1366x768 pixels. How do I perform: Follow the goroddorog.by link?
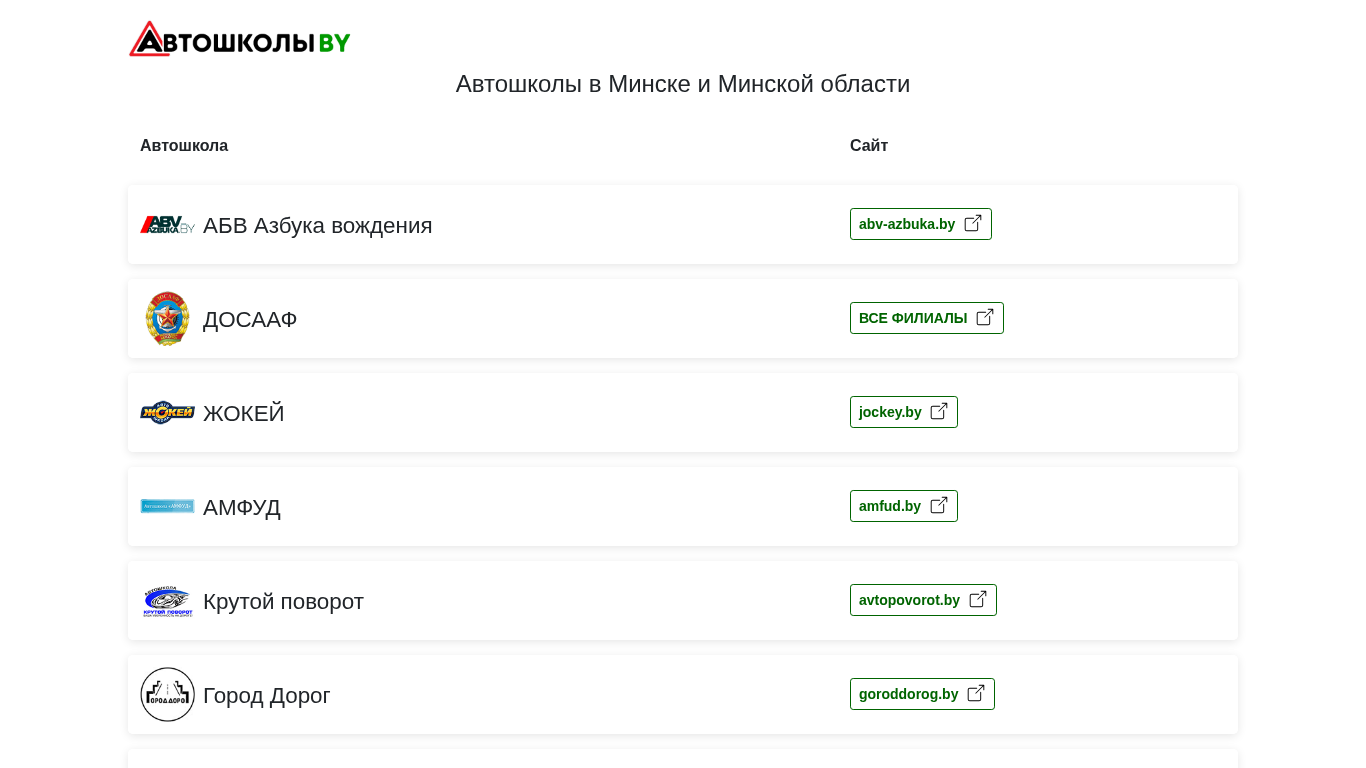[x=908, y=694]
